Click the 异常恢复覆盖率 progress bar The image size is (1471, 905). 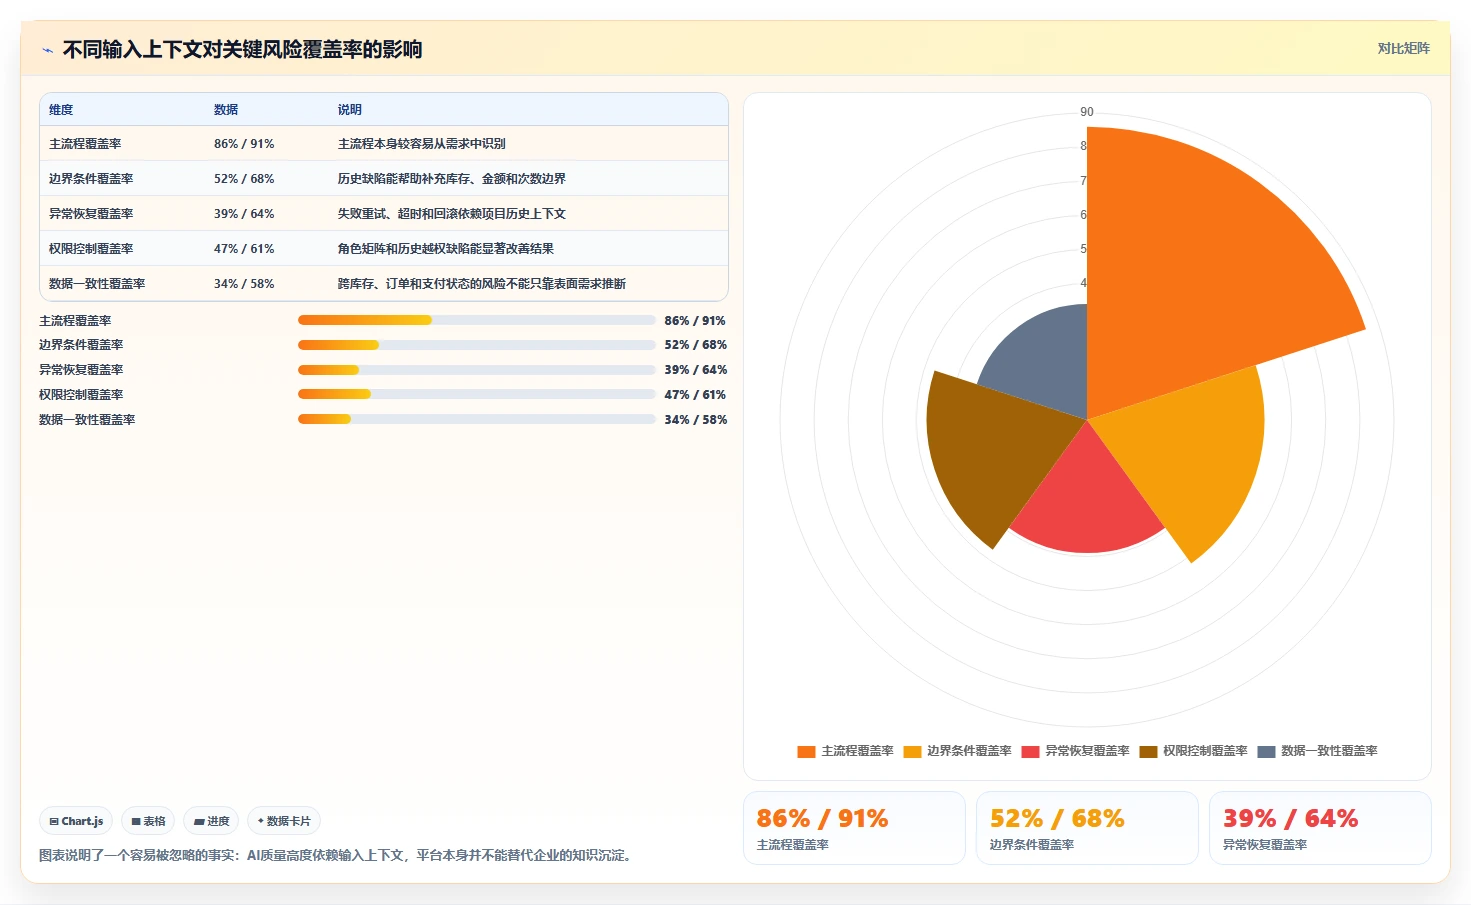point(476,370)
